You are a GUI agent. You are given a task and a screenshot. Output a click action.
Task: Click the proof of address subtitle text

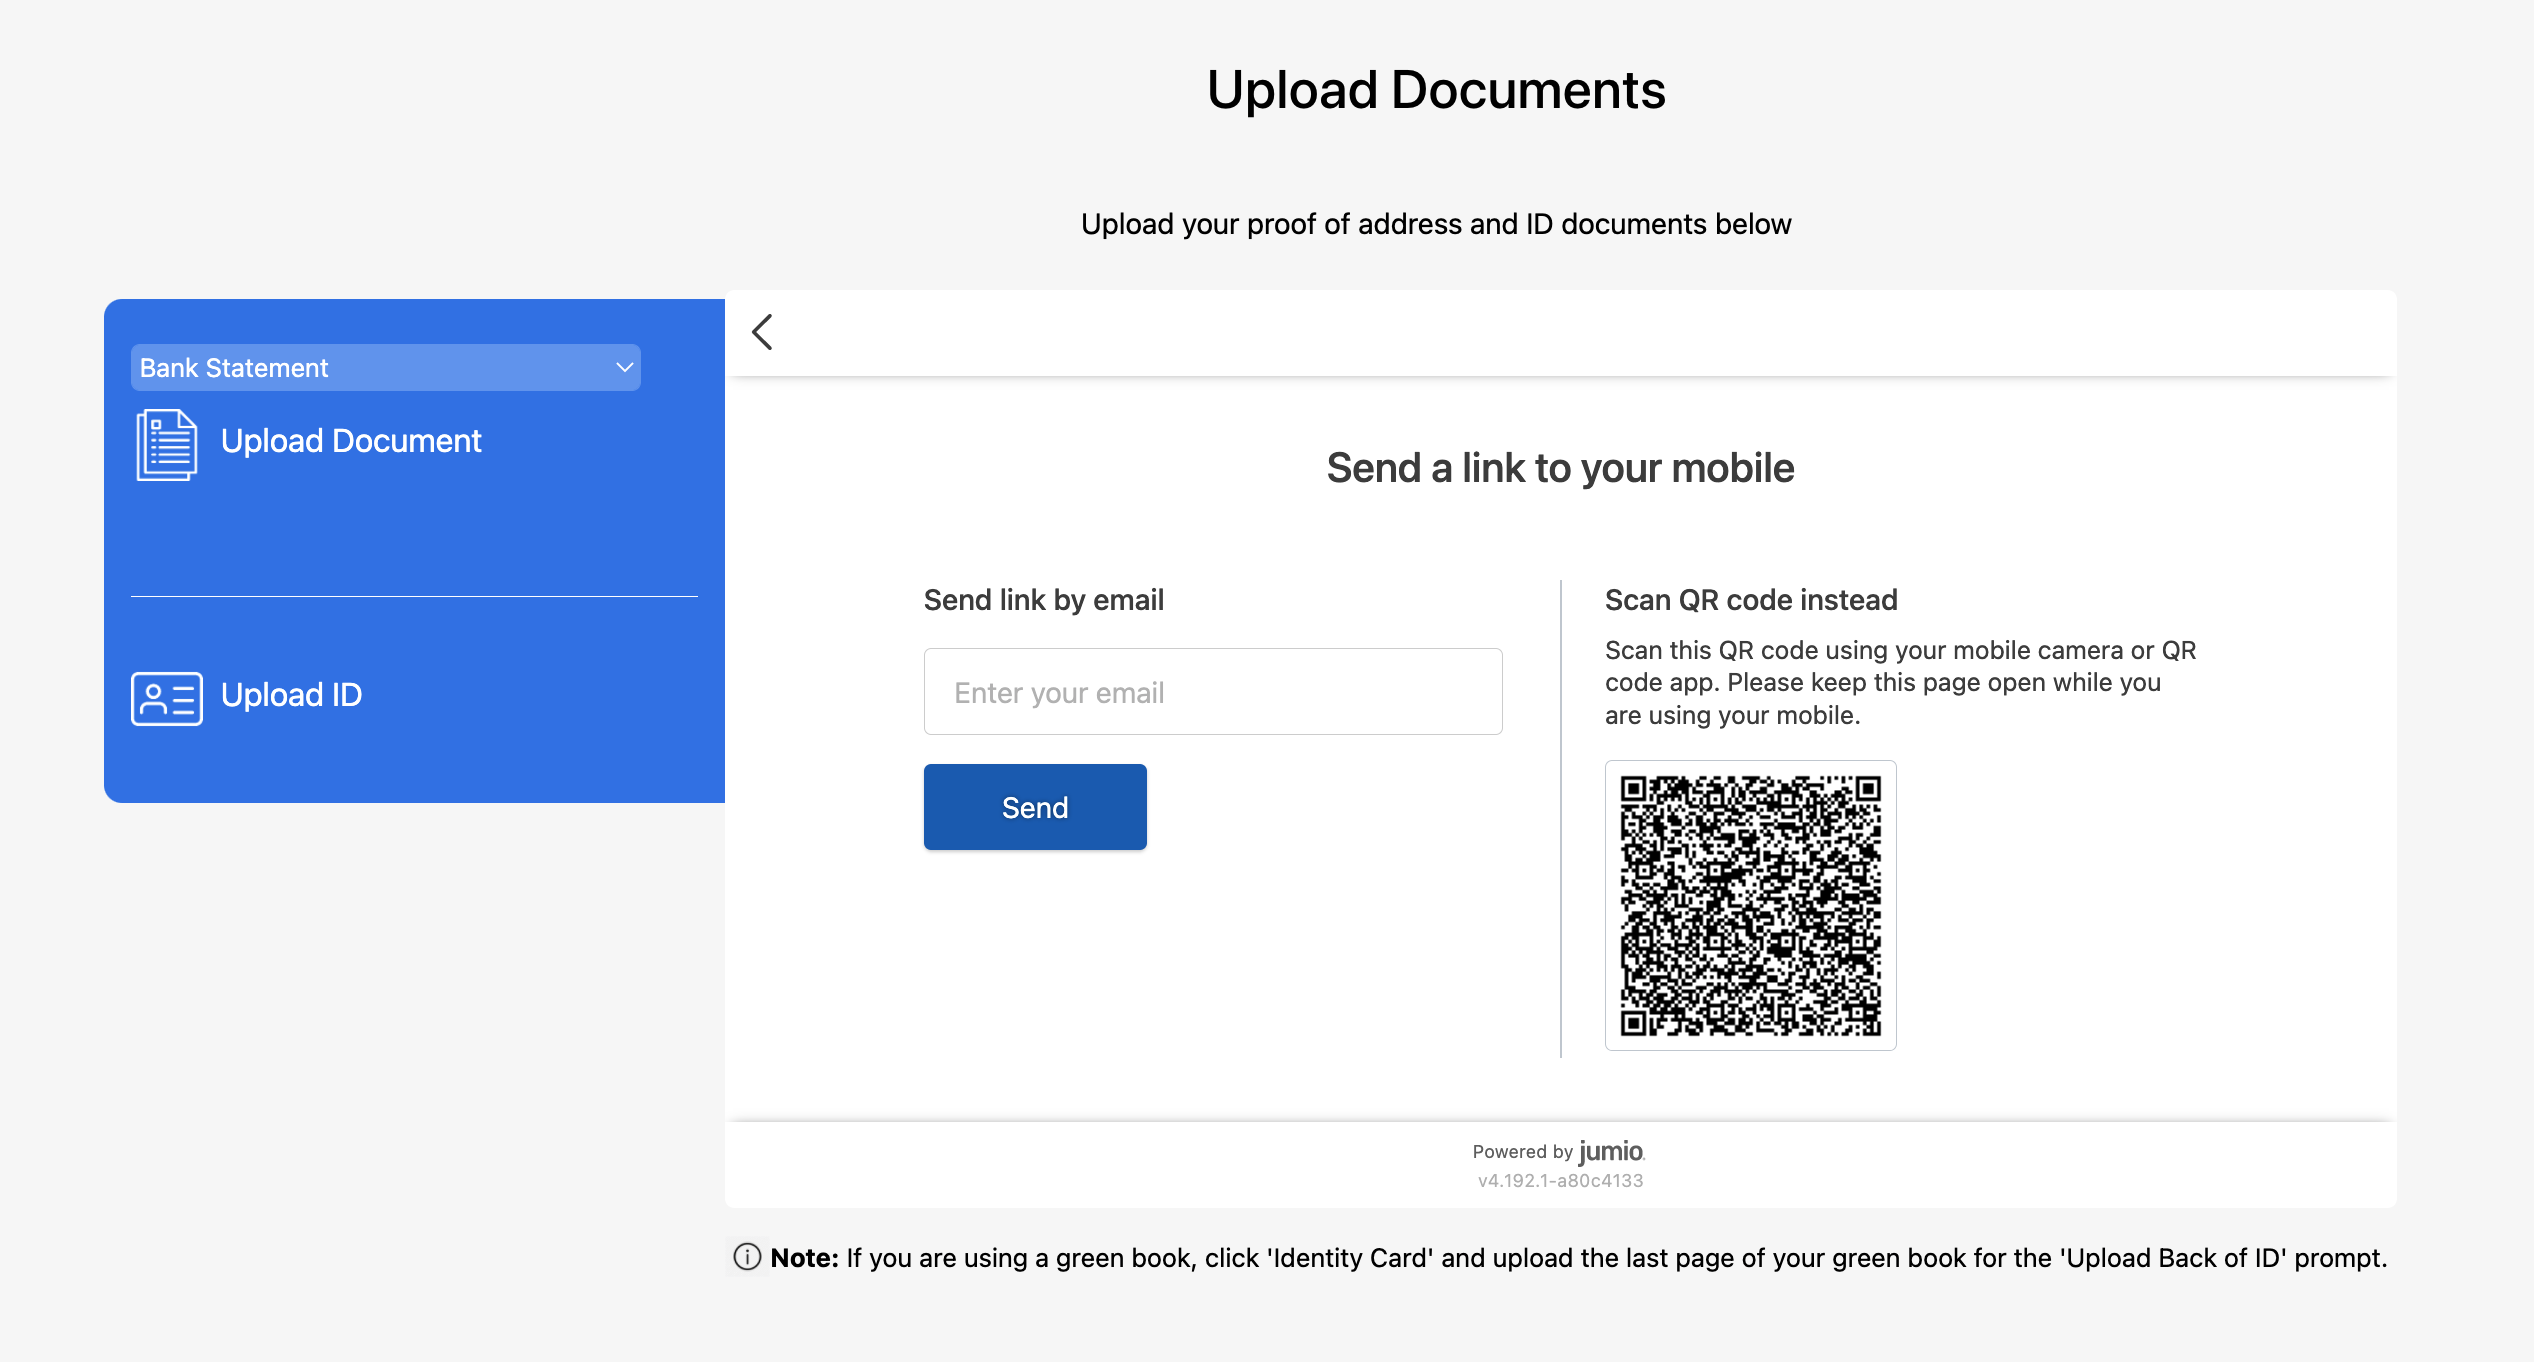pyautogui.click(x=1436, y=224)
